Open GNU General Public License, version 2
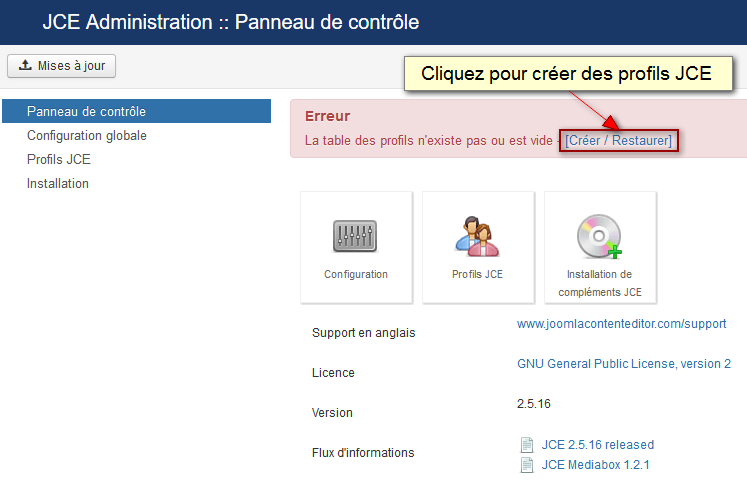Image resolution: width=747 pixels, height=486 pixels. coord(624,364)
